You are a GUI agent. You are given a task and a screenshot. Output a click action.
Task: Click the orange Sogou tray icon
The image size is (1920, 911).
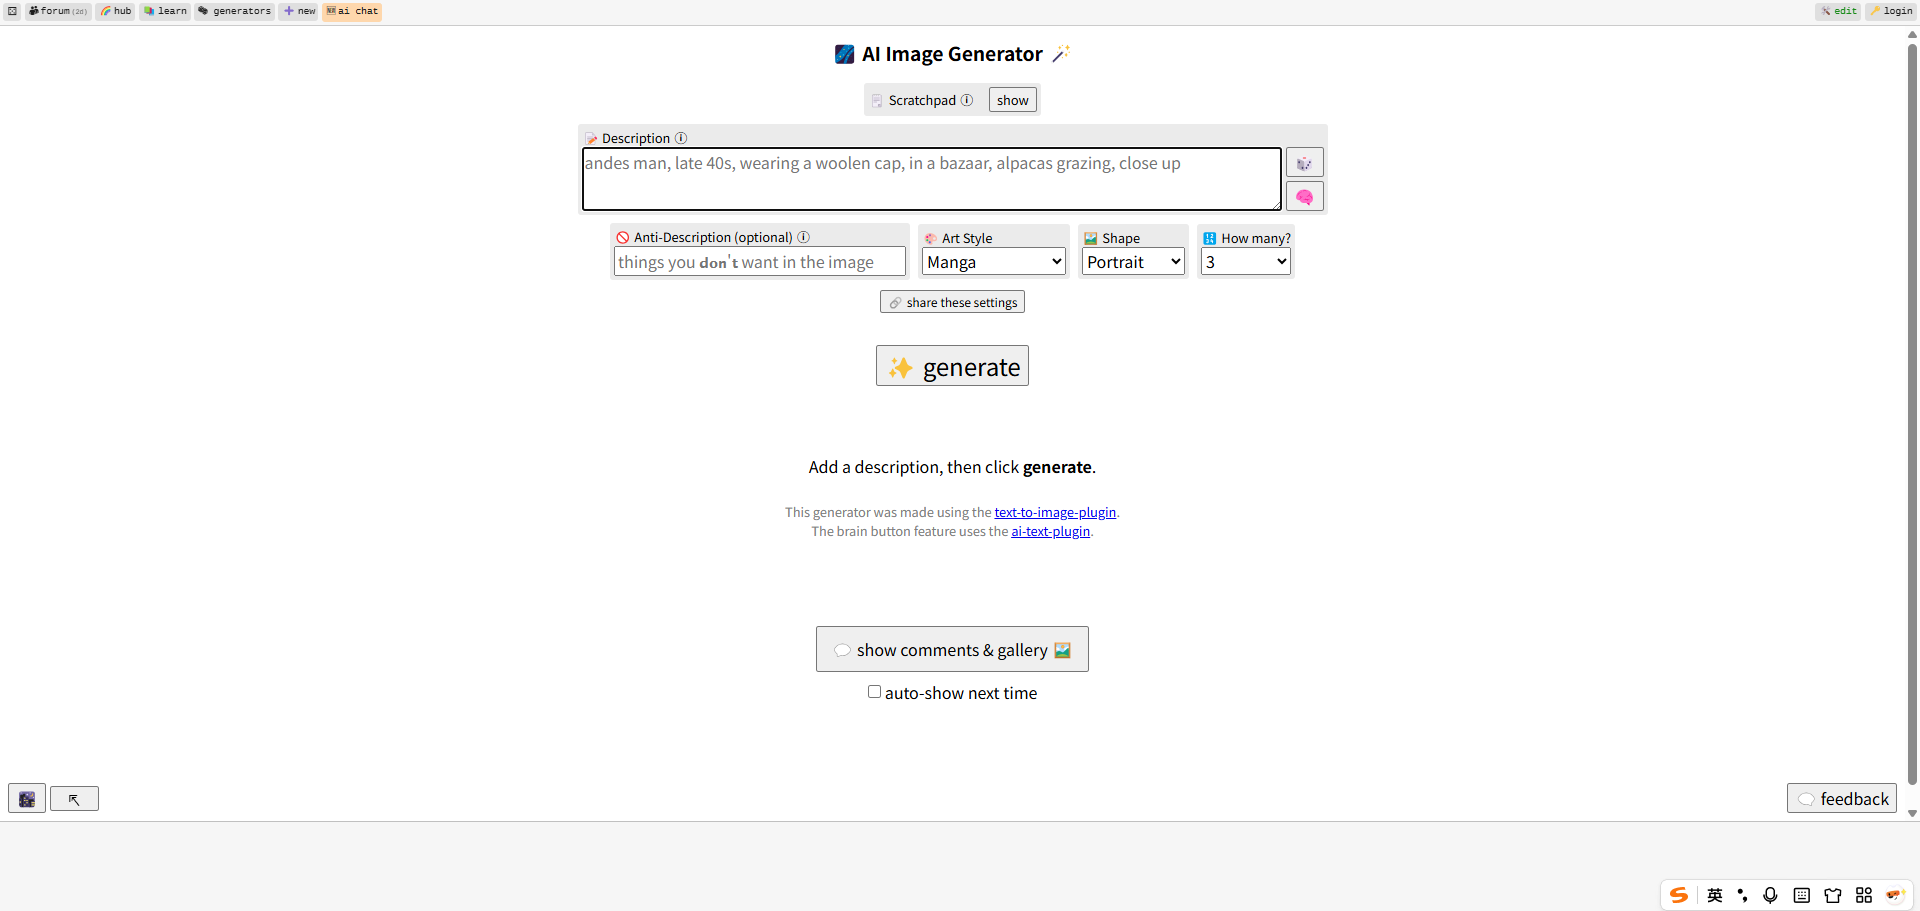pyautogui.click(x=1680, y=895)
